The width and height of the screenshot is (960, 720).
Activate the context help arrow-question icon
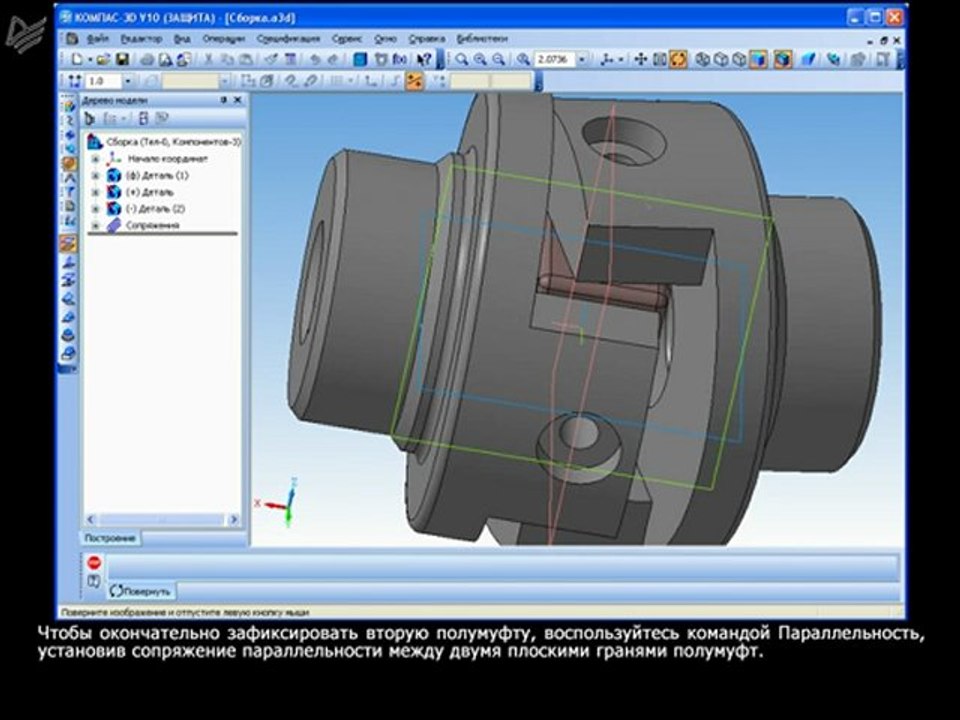[x=424, y=59]
